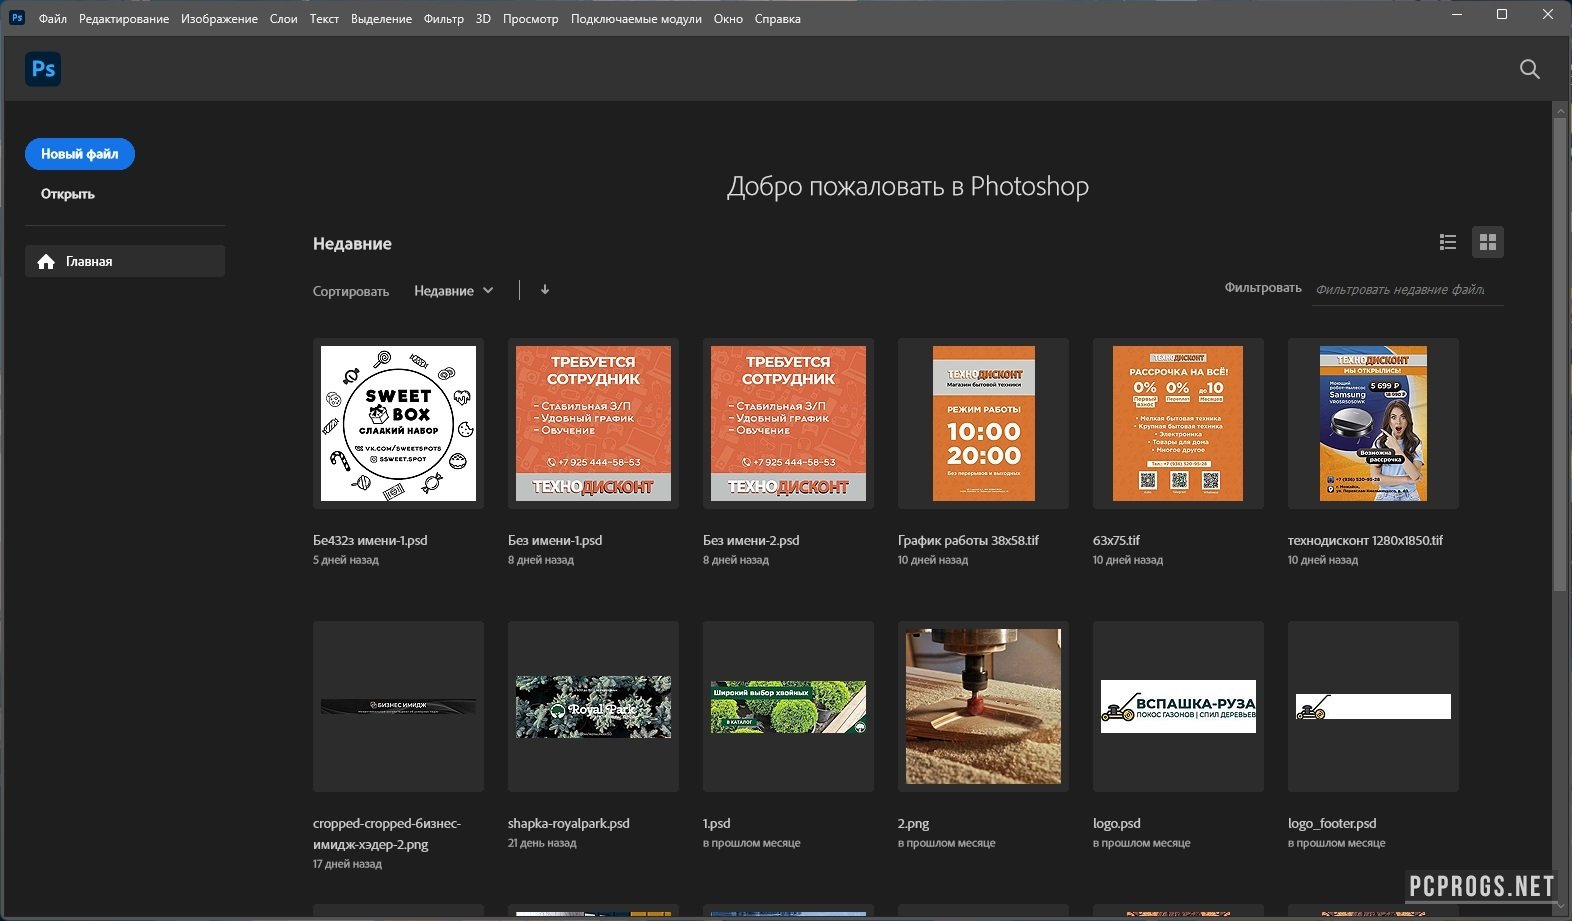The height and width of the screenshot is (921, 1572).
Task: Open the 1.psd thumbnail
Action: coord(788,707)
